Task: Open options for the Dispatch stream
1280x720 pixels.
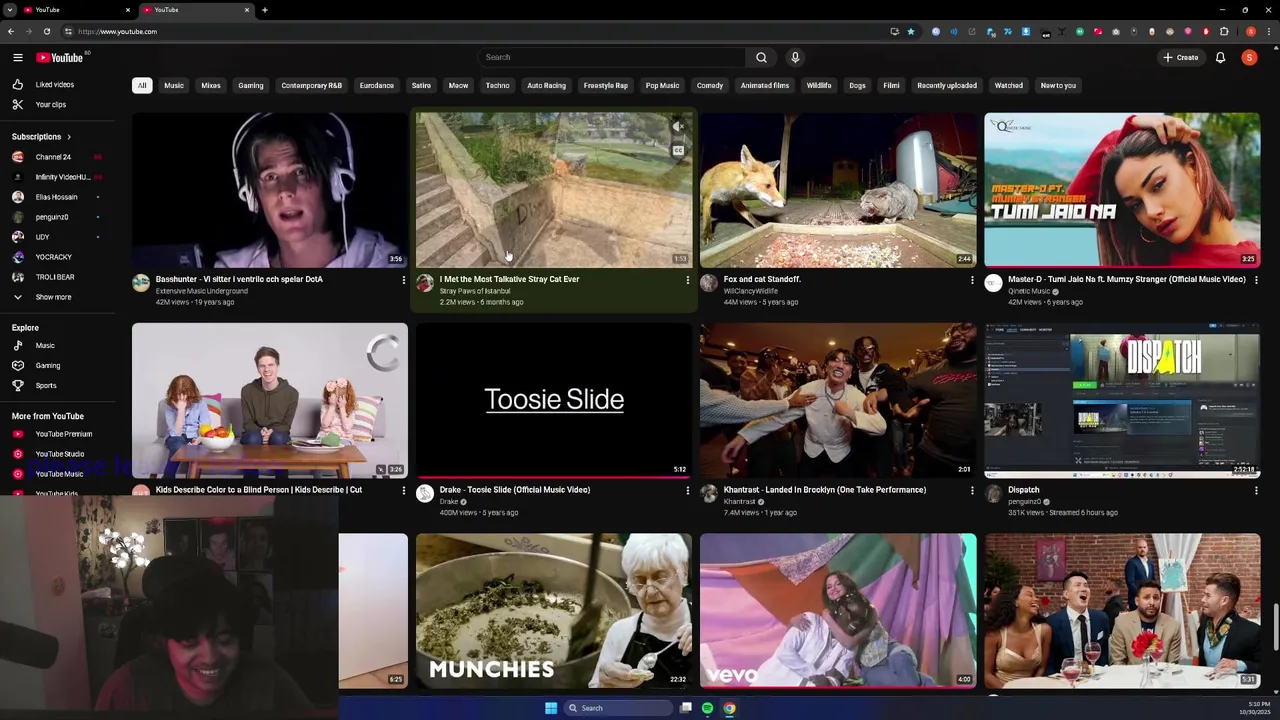Action: 1255,490
